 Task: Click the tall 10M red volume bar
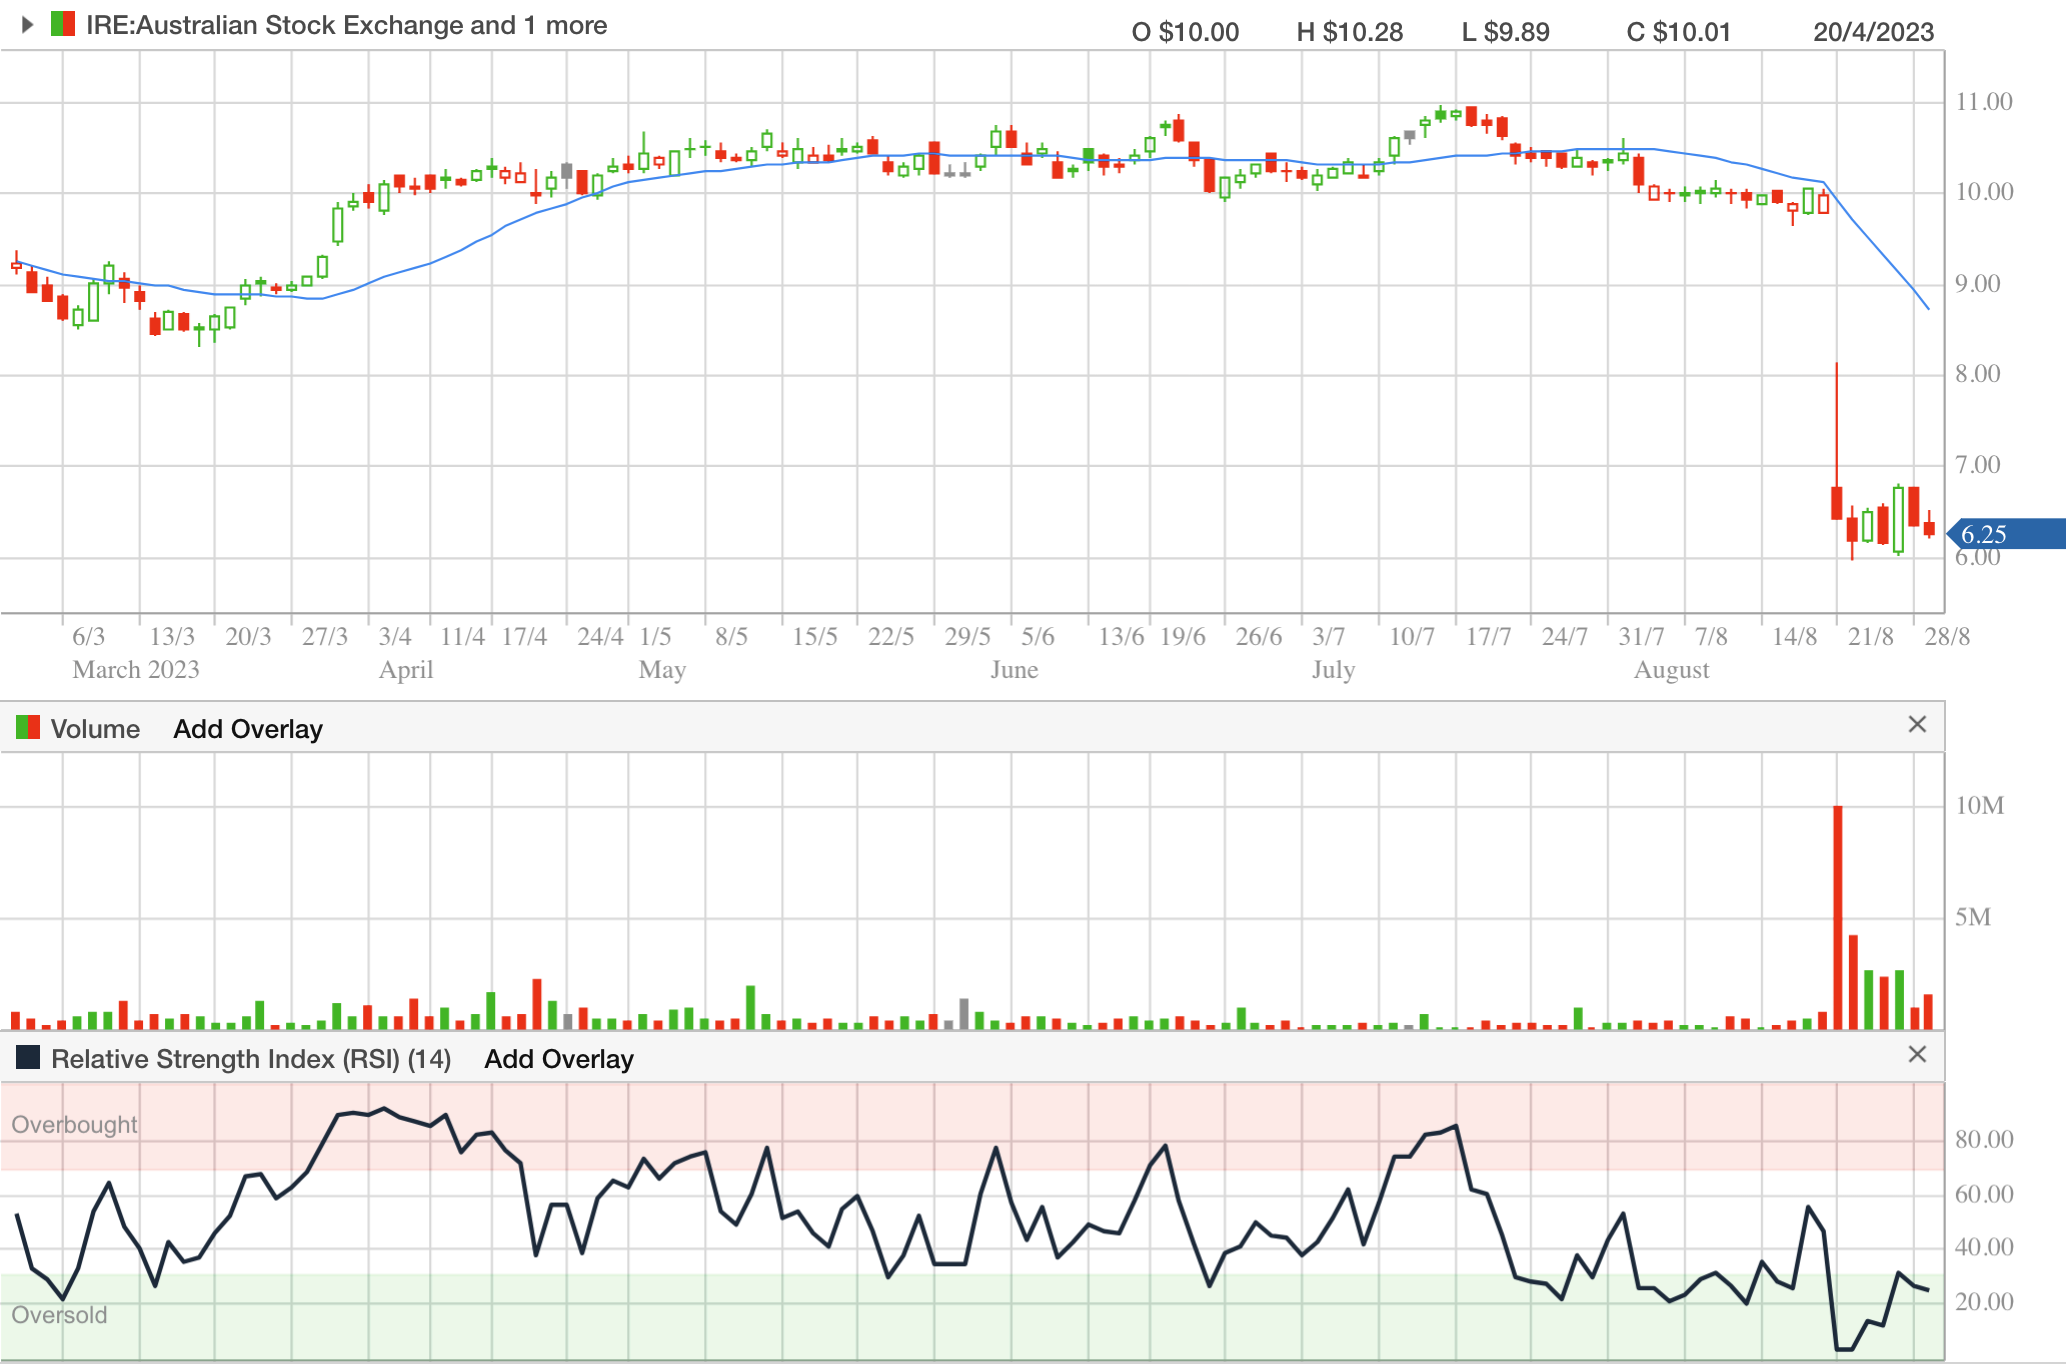click(x=1837, y=915)
